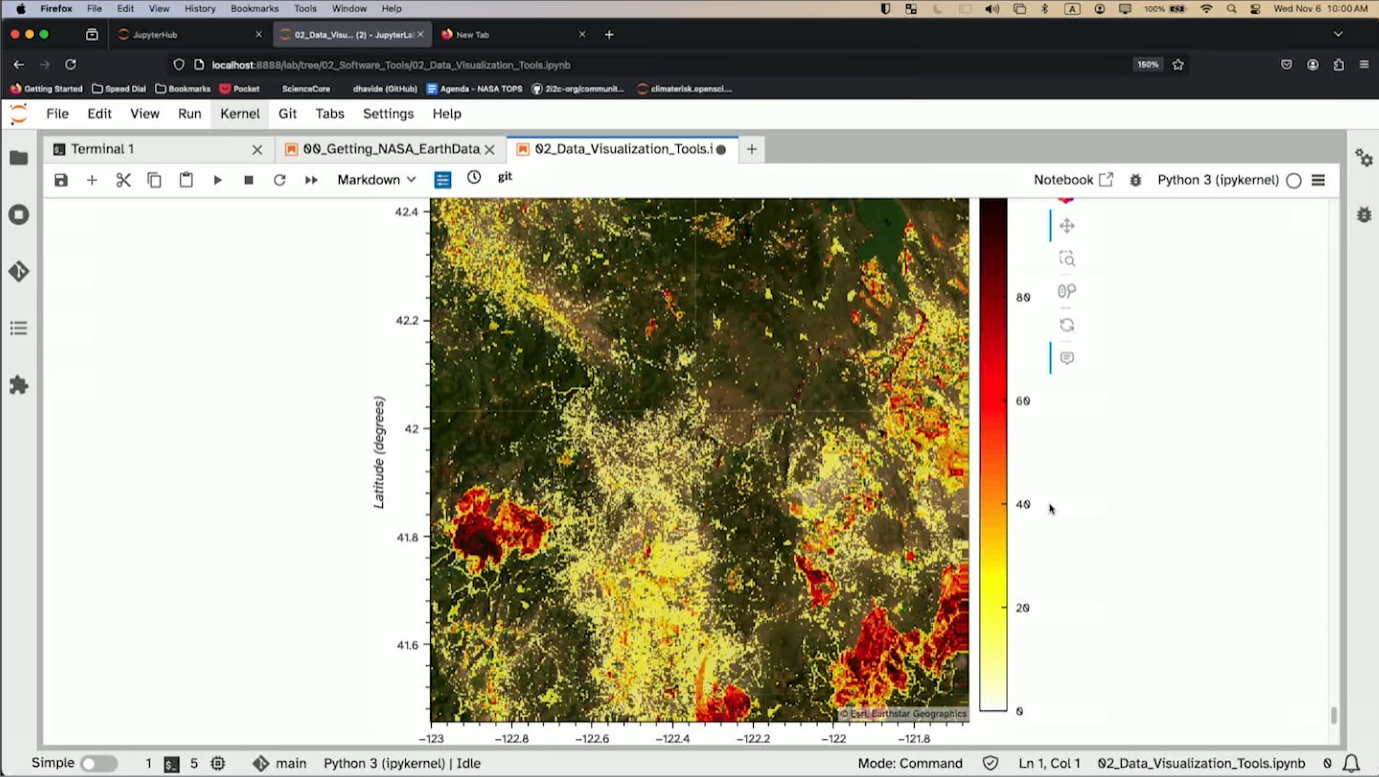Expand the Firefox tab list chevron
Viewport: 1379px width, 777px height.
(x=1338, y=34)
